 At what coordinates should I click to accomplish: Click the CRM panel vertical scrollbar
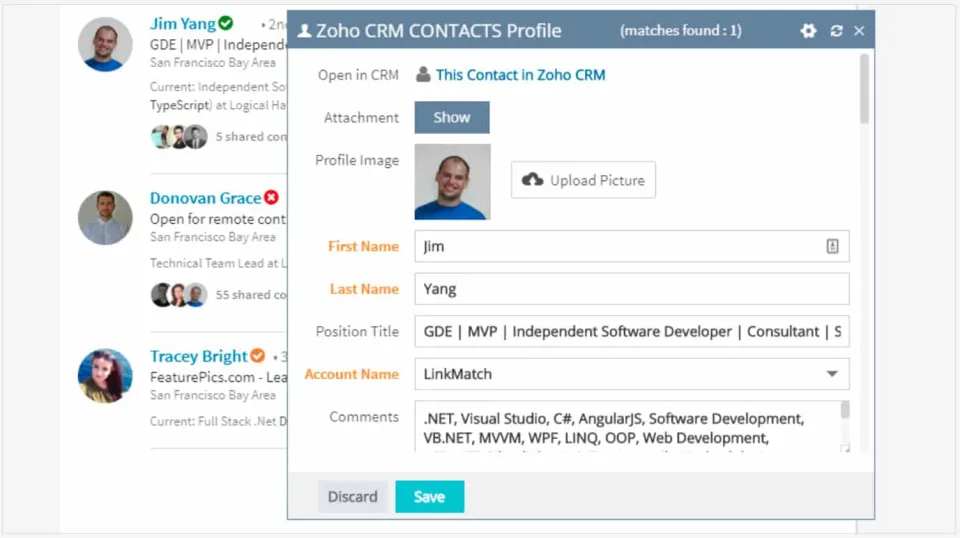point(864,89)
